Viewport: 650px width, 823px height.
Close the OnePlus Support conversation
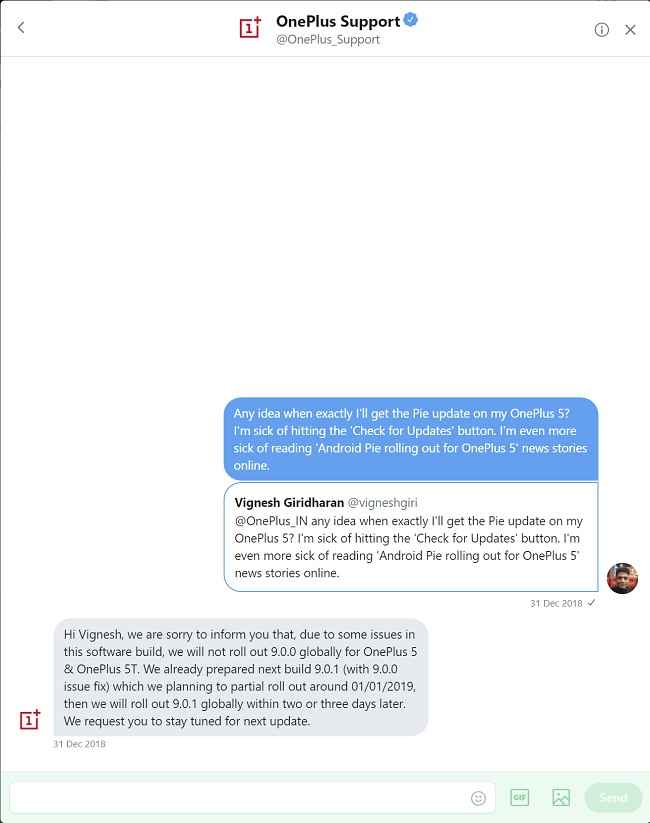point(630,30)
